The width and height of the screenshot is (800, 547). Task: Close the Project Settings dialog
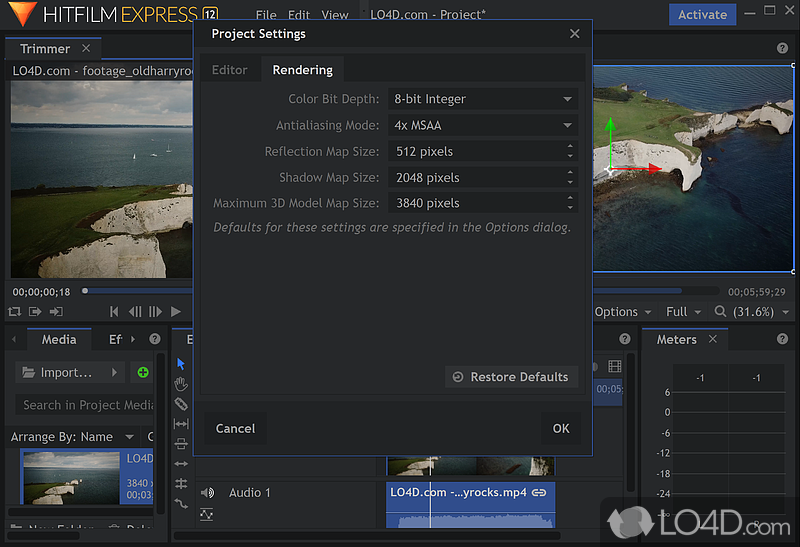[x=574, y=34]
